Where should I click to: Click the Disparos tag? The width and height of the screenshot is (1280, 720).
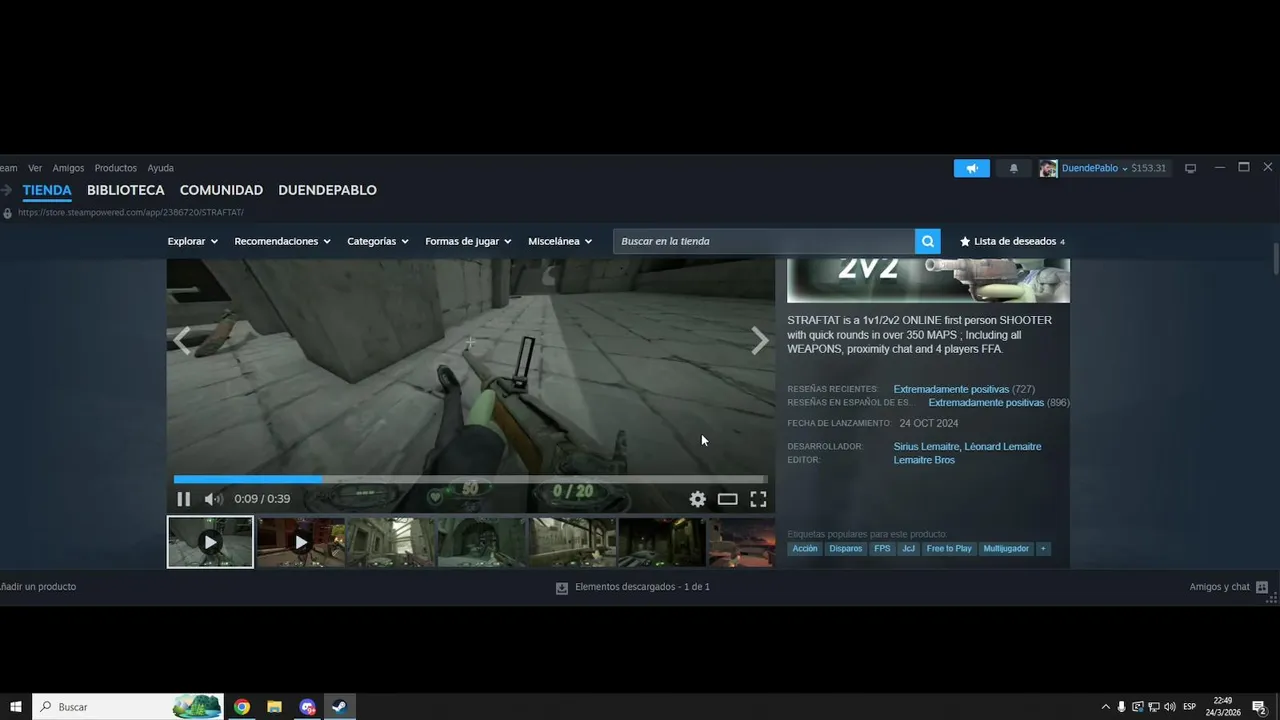(846, 549)
